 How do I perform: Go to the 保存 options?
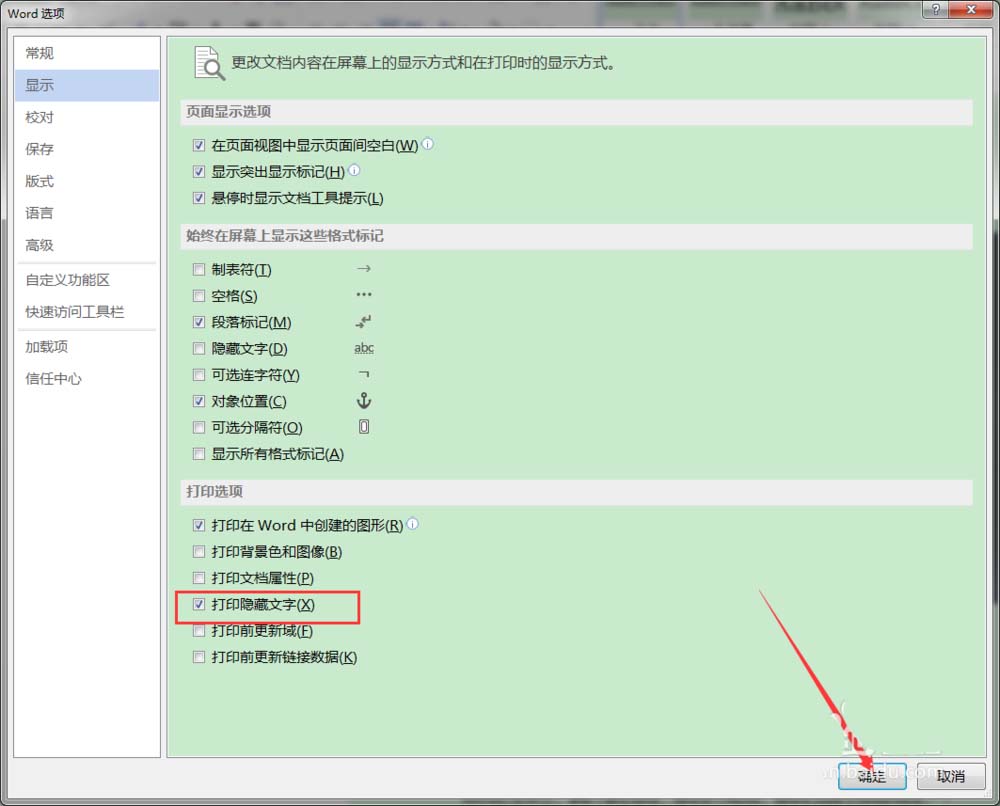[x=87, y=149]
